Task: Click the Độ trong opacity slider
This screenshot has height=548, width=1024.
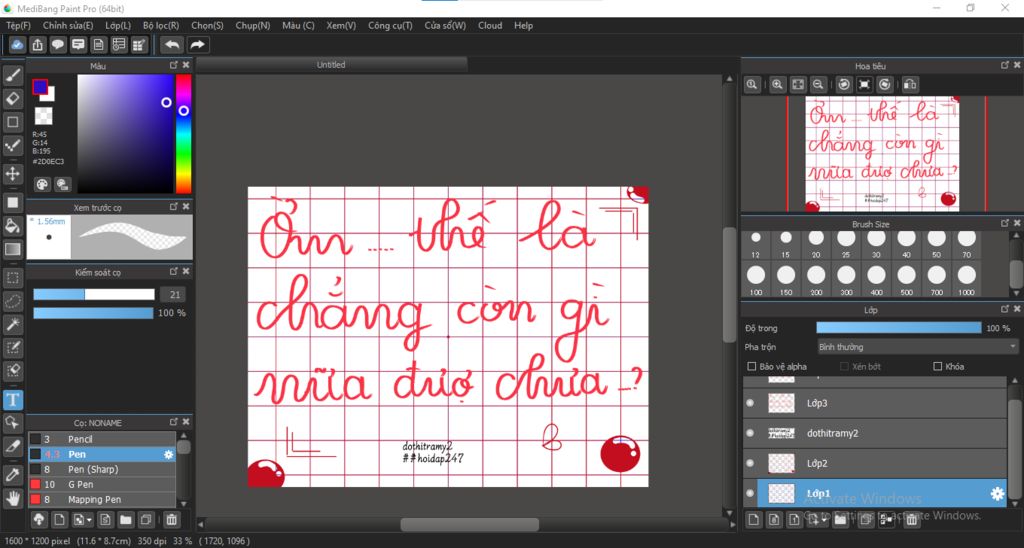Action: 899,328
